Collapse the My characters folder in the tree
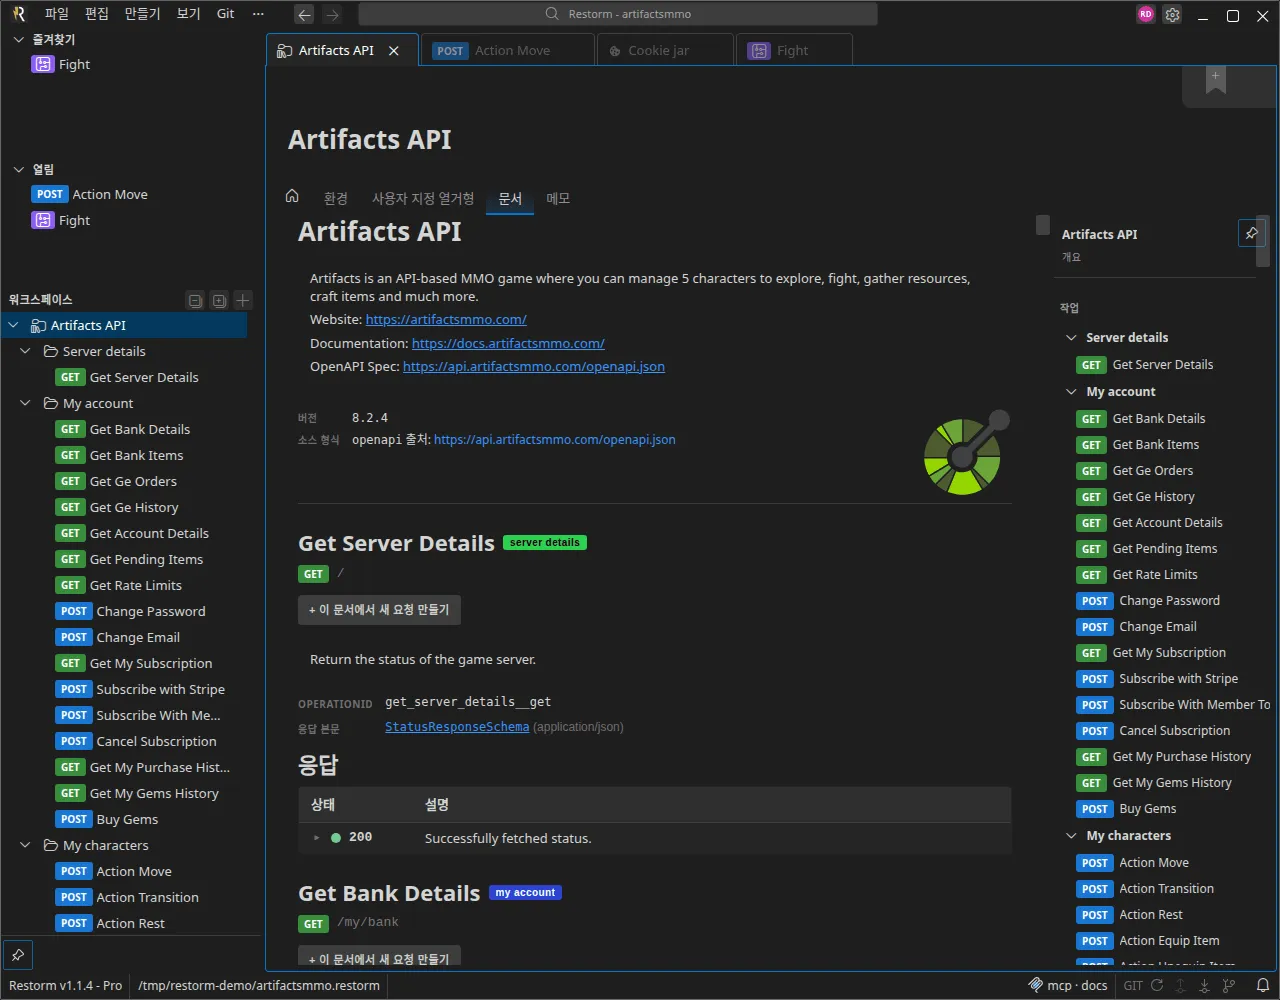Screen dimensions: 1280x1000 tap(27, 845)
